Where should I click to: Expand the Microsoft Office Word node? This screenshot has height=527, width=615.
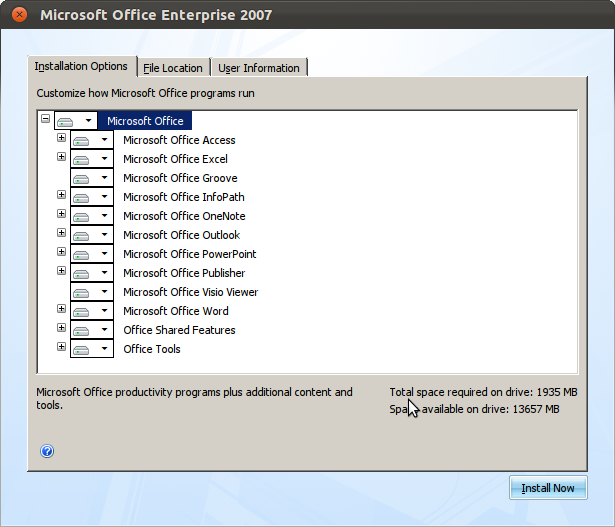tap(61, 309)
